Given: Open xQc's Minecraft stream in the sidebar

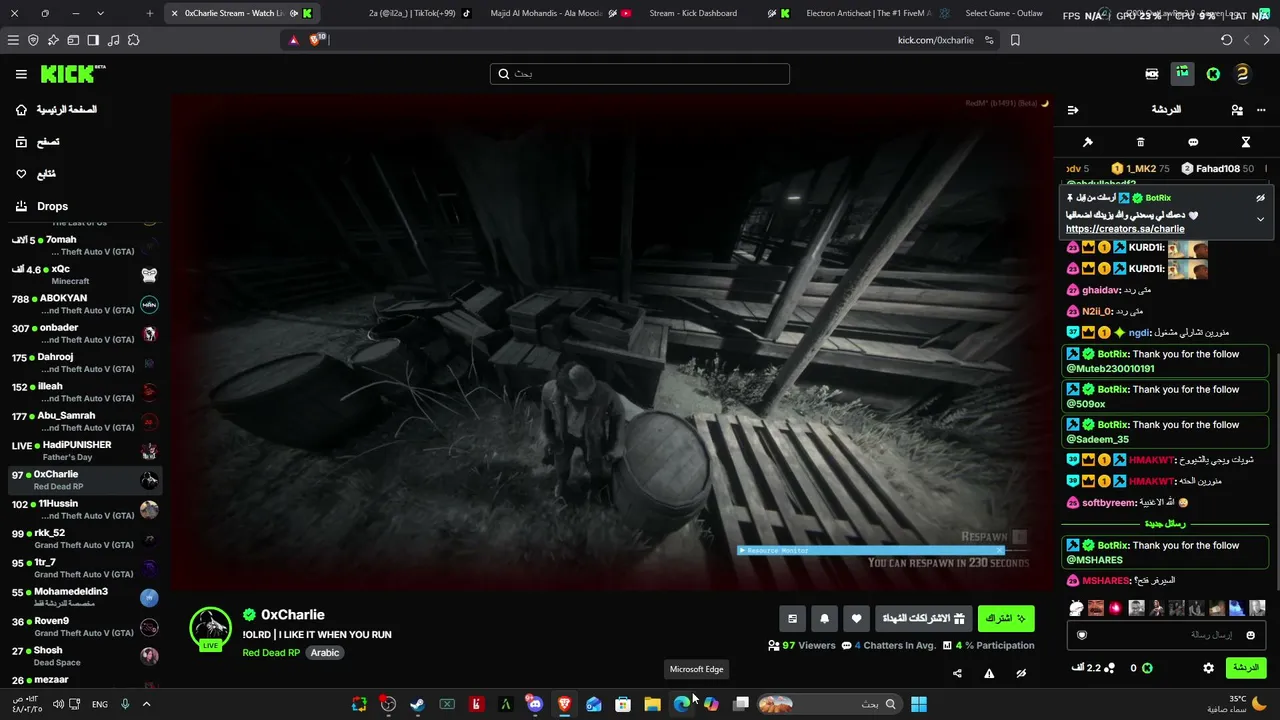Looking at the screenshot, I should click(85, 275).
